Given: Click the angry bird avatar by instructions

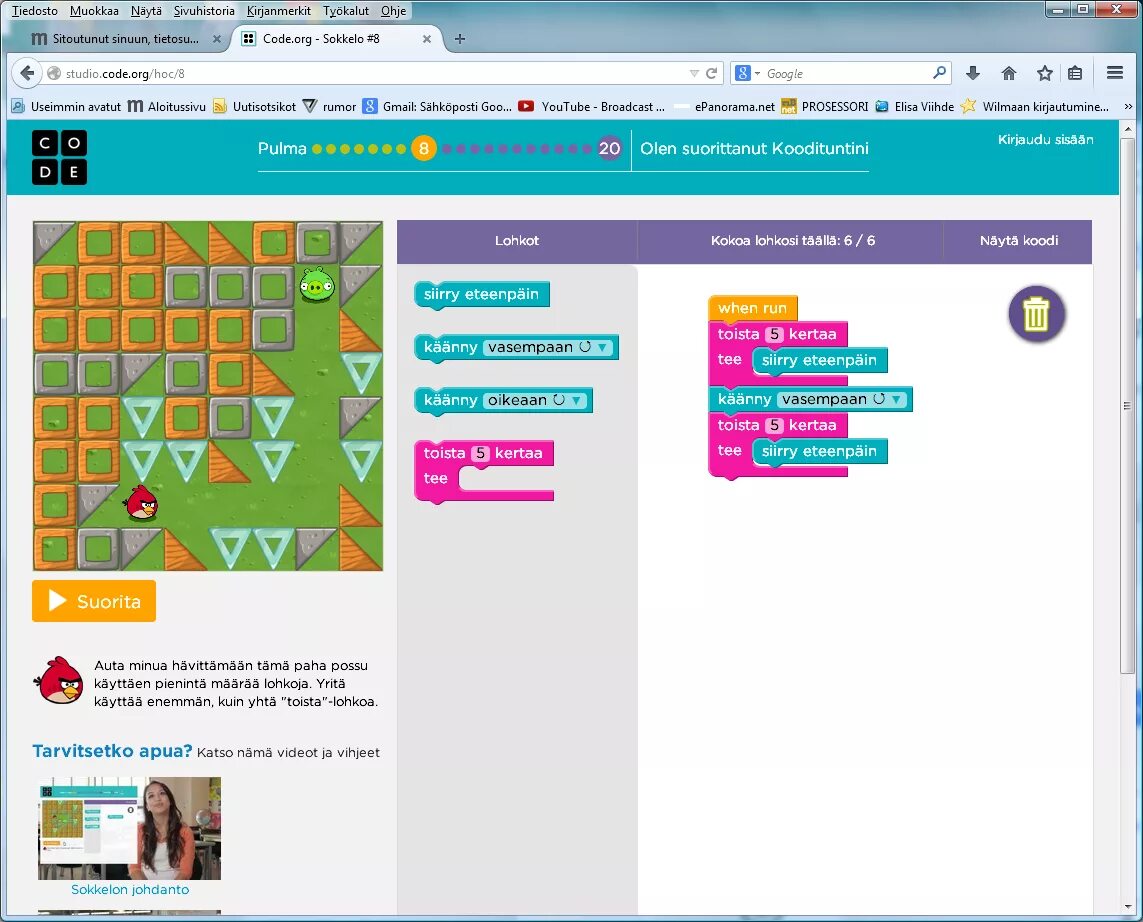Looking at the screenshot, I should point(60,680).
